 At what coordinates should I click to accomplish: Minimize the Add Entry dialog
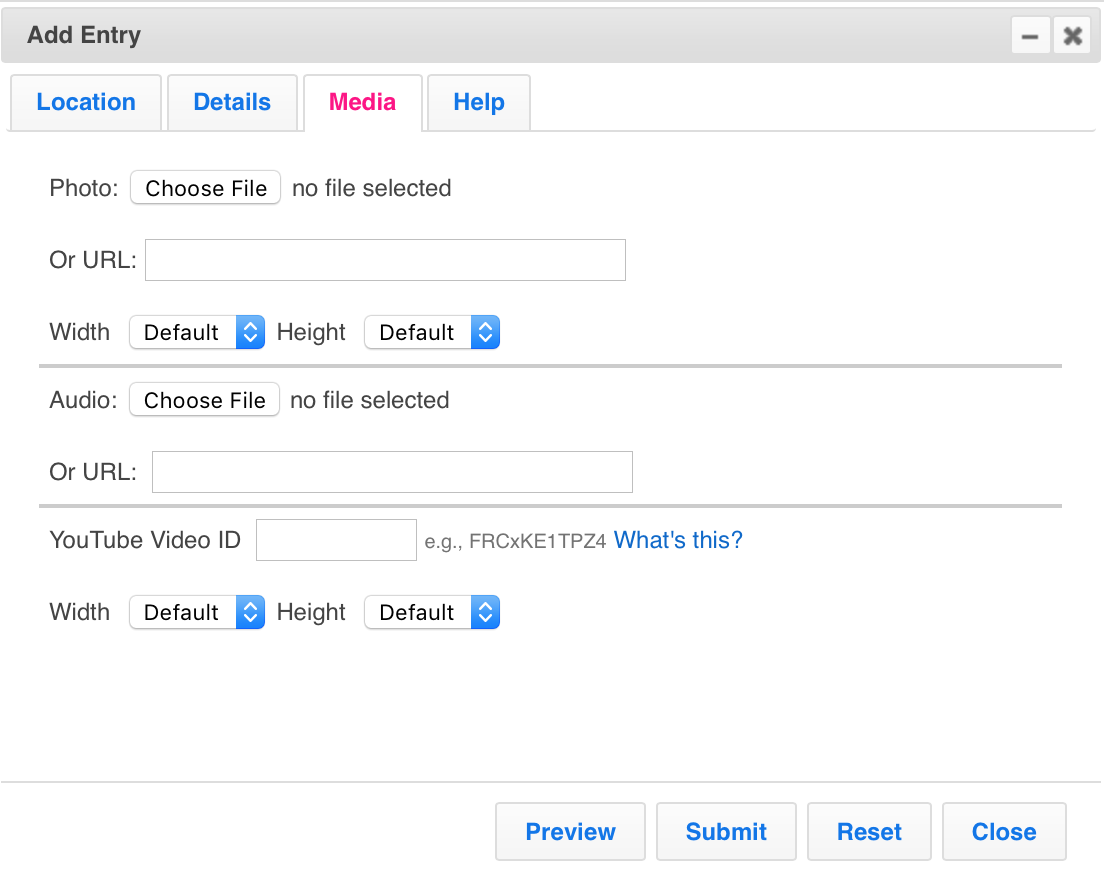(x=1030, y=37)
